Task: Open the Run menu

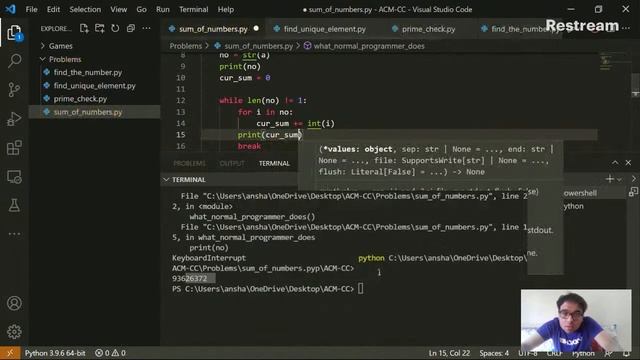Action: [162, 9]
